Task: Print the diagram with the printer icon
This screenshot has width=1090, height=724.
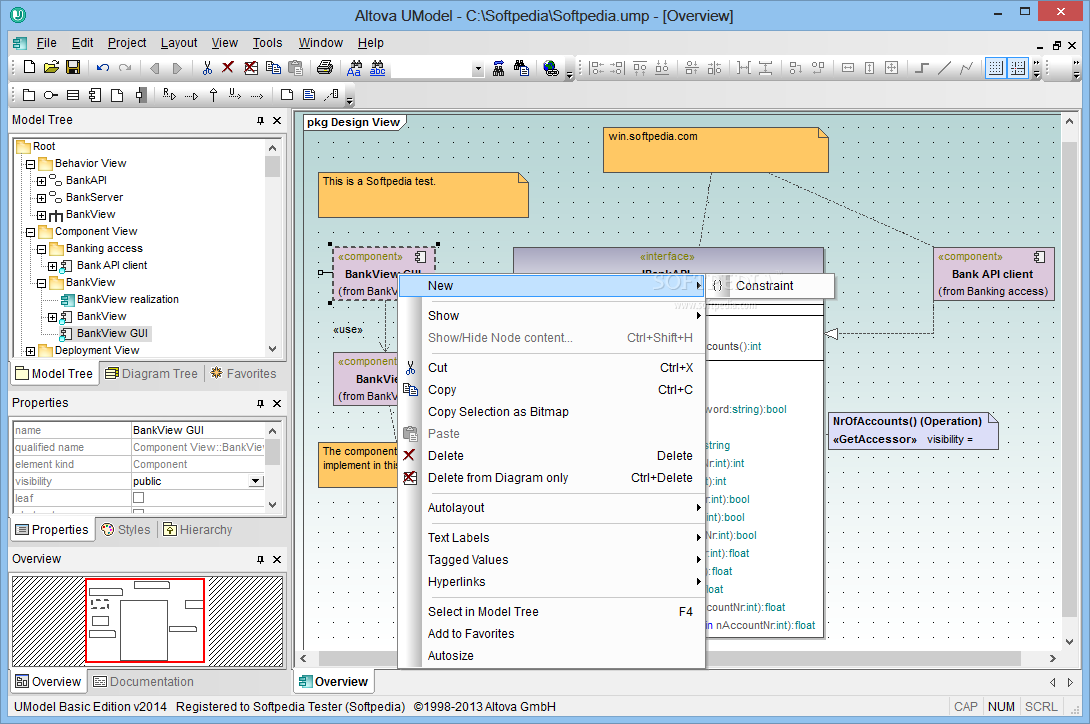Action: click(x=325, y=67)
